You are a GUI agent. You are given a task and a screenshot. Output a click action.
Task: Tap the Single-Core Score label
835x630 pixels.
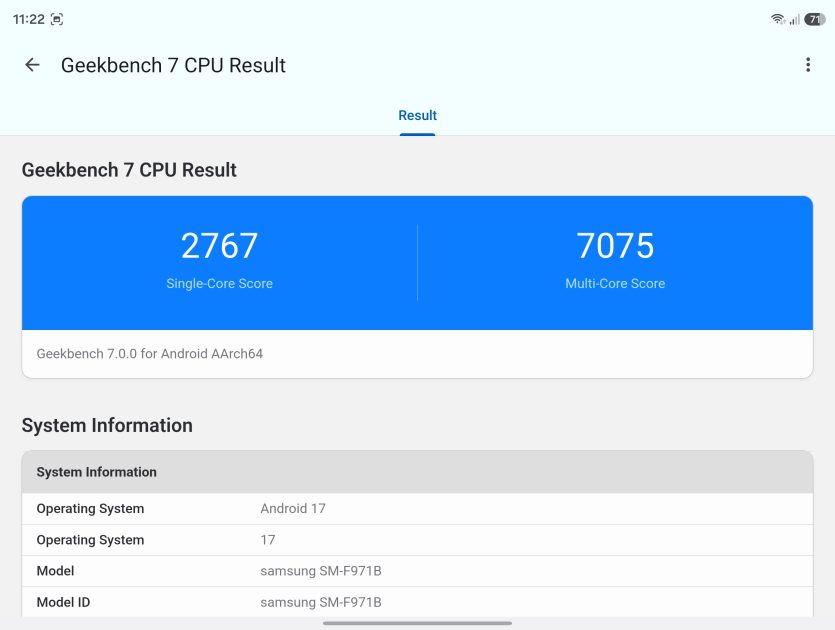(219, 283)
